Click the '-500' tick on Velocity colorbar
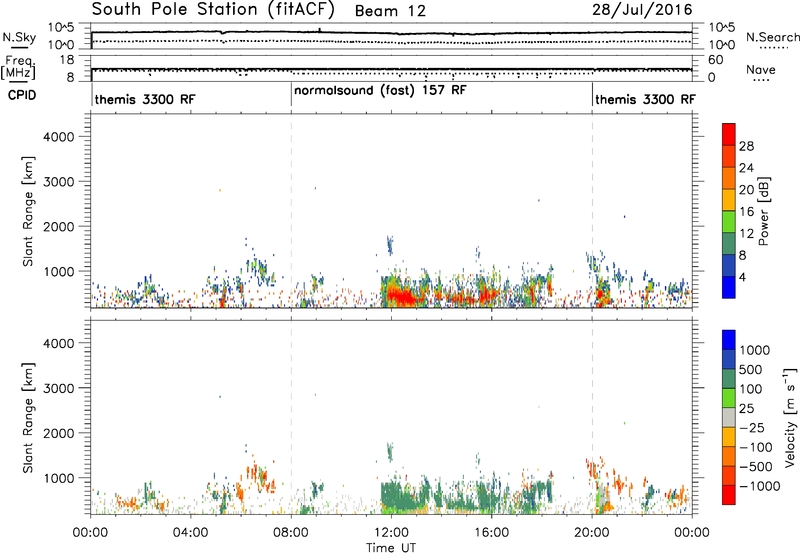 click(756, 466)
